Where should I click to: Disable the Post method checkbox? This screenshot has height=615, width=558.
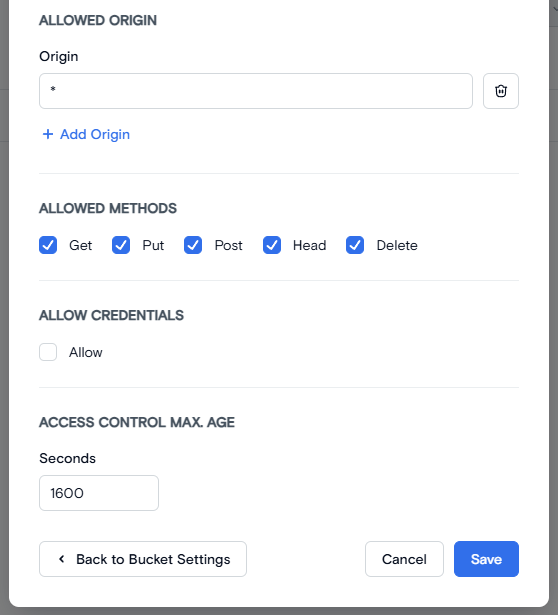tap(193, 245)
